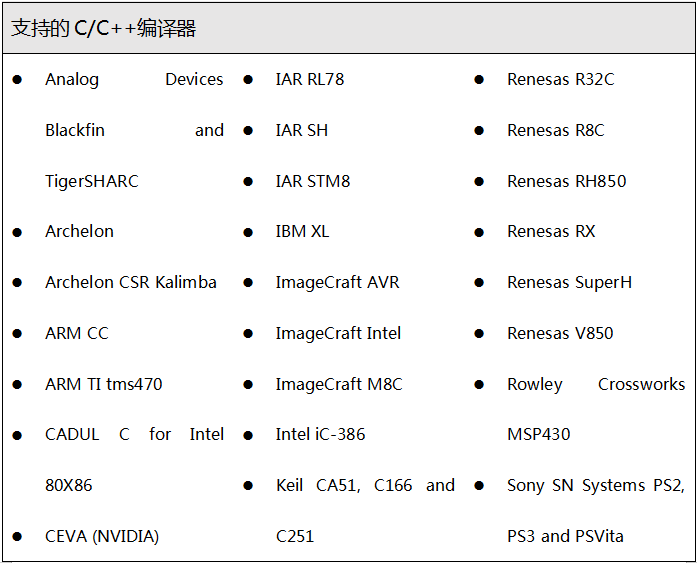Click the IAR RL78 entry
This screenshot has height=563, width=697.
point(310,80)
